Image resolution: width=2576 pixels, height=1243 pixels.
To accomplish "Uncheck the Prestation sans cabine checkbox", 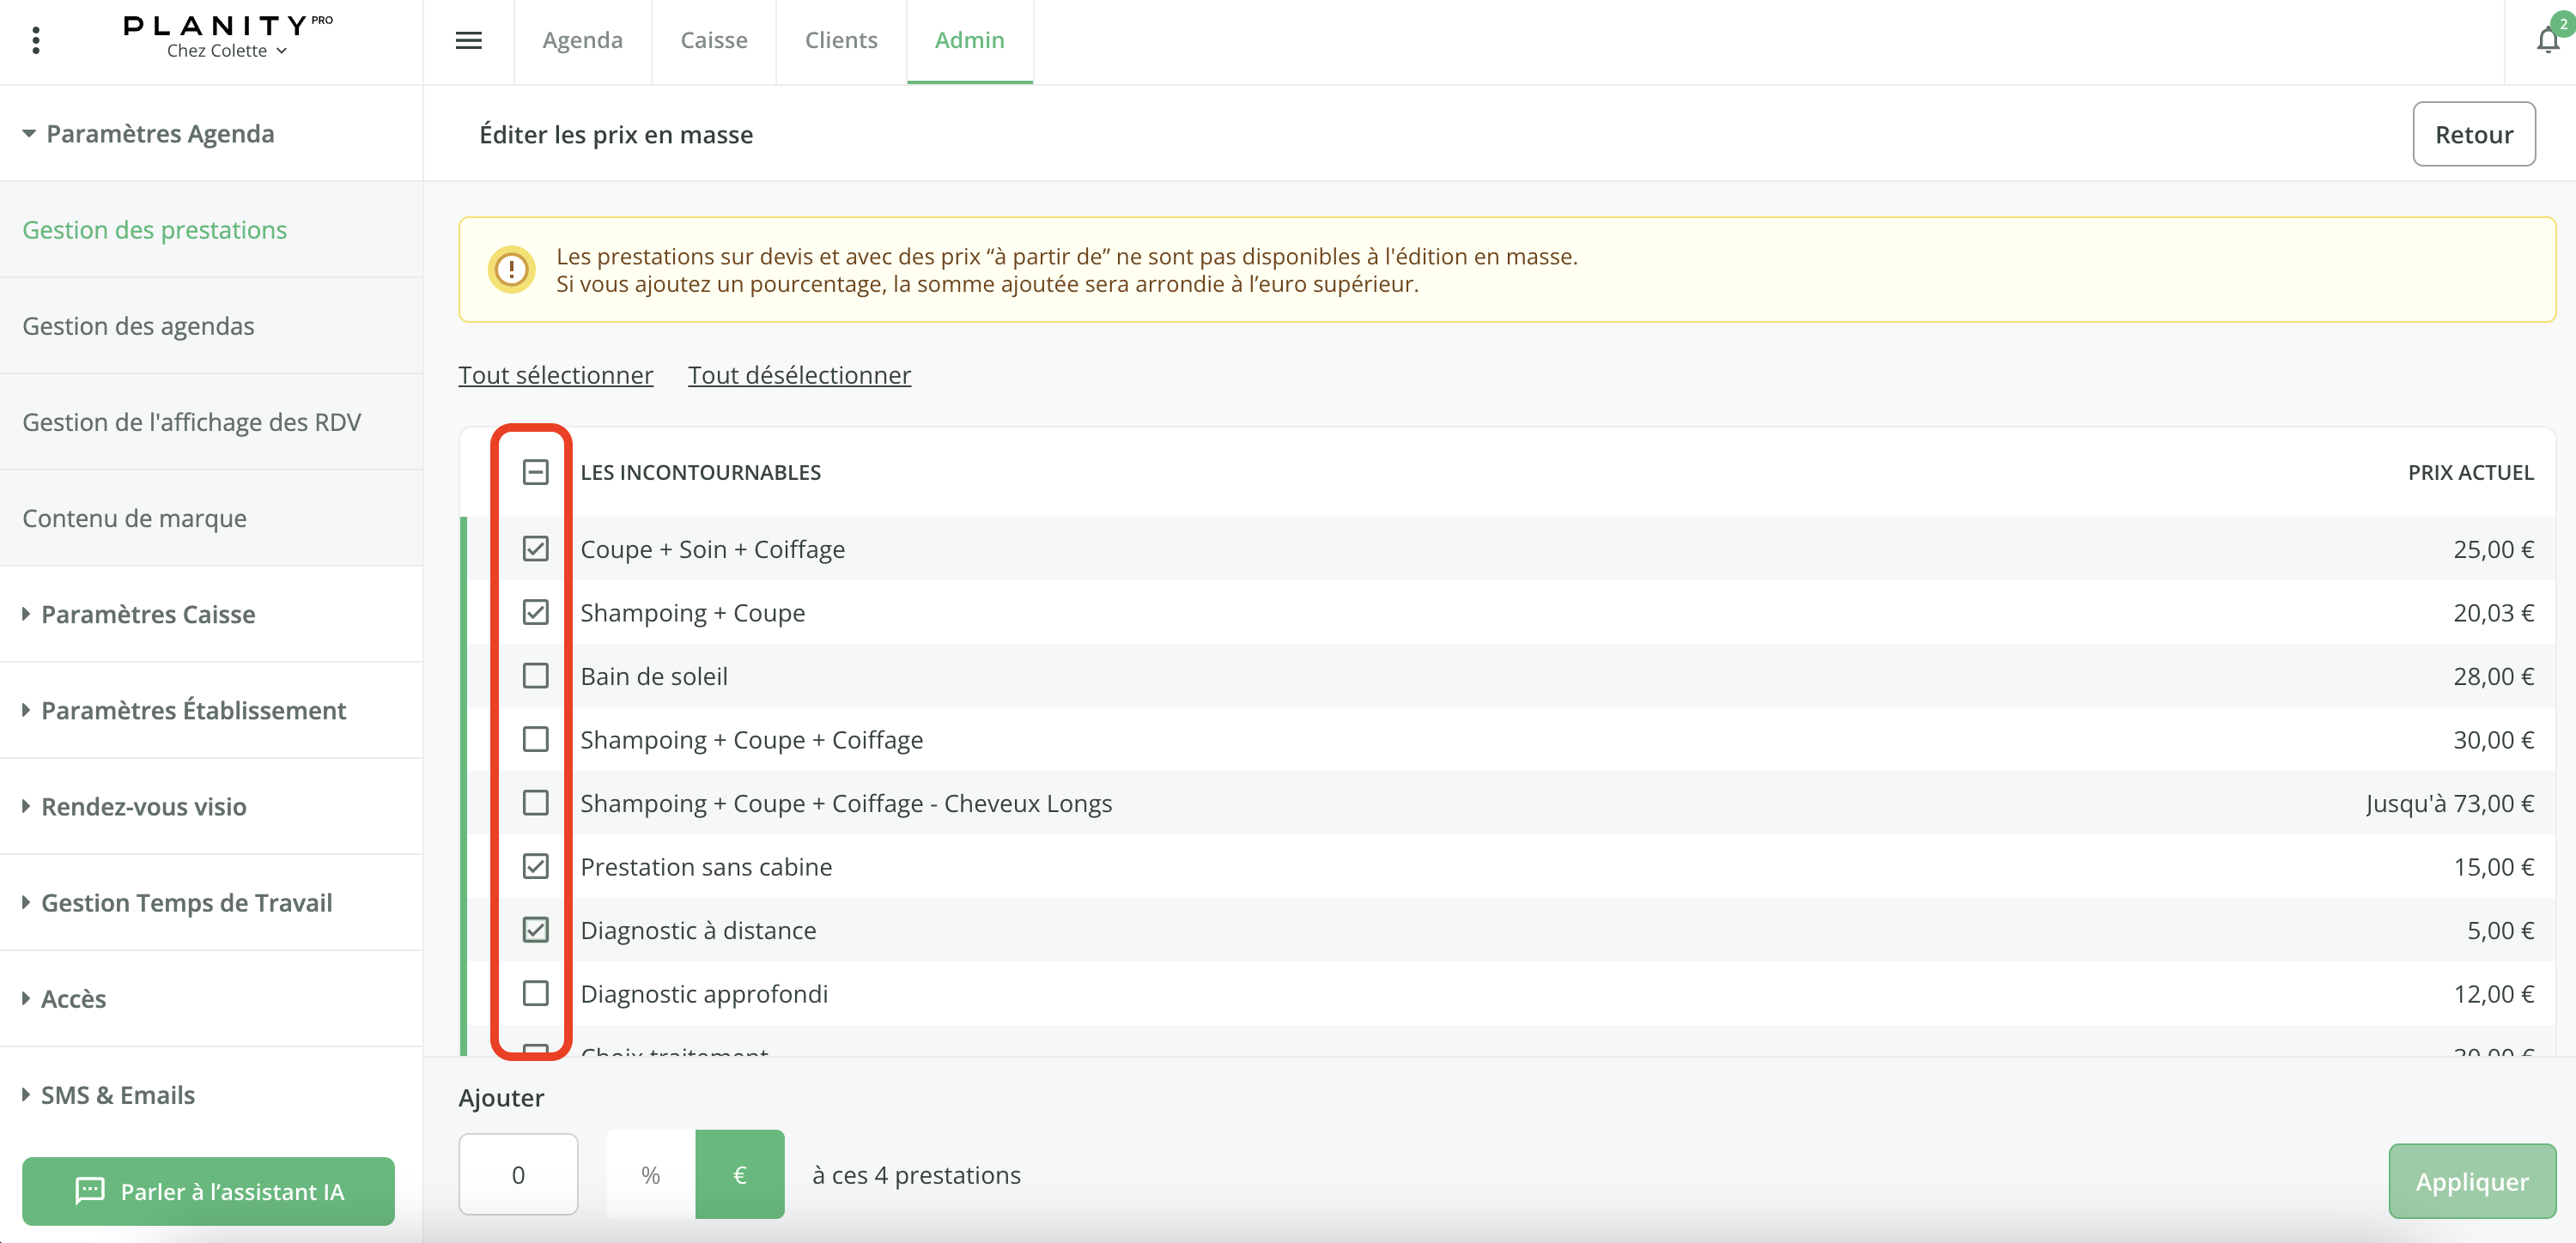I will 535,866.
